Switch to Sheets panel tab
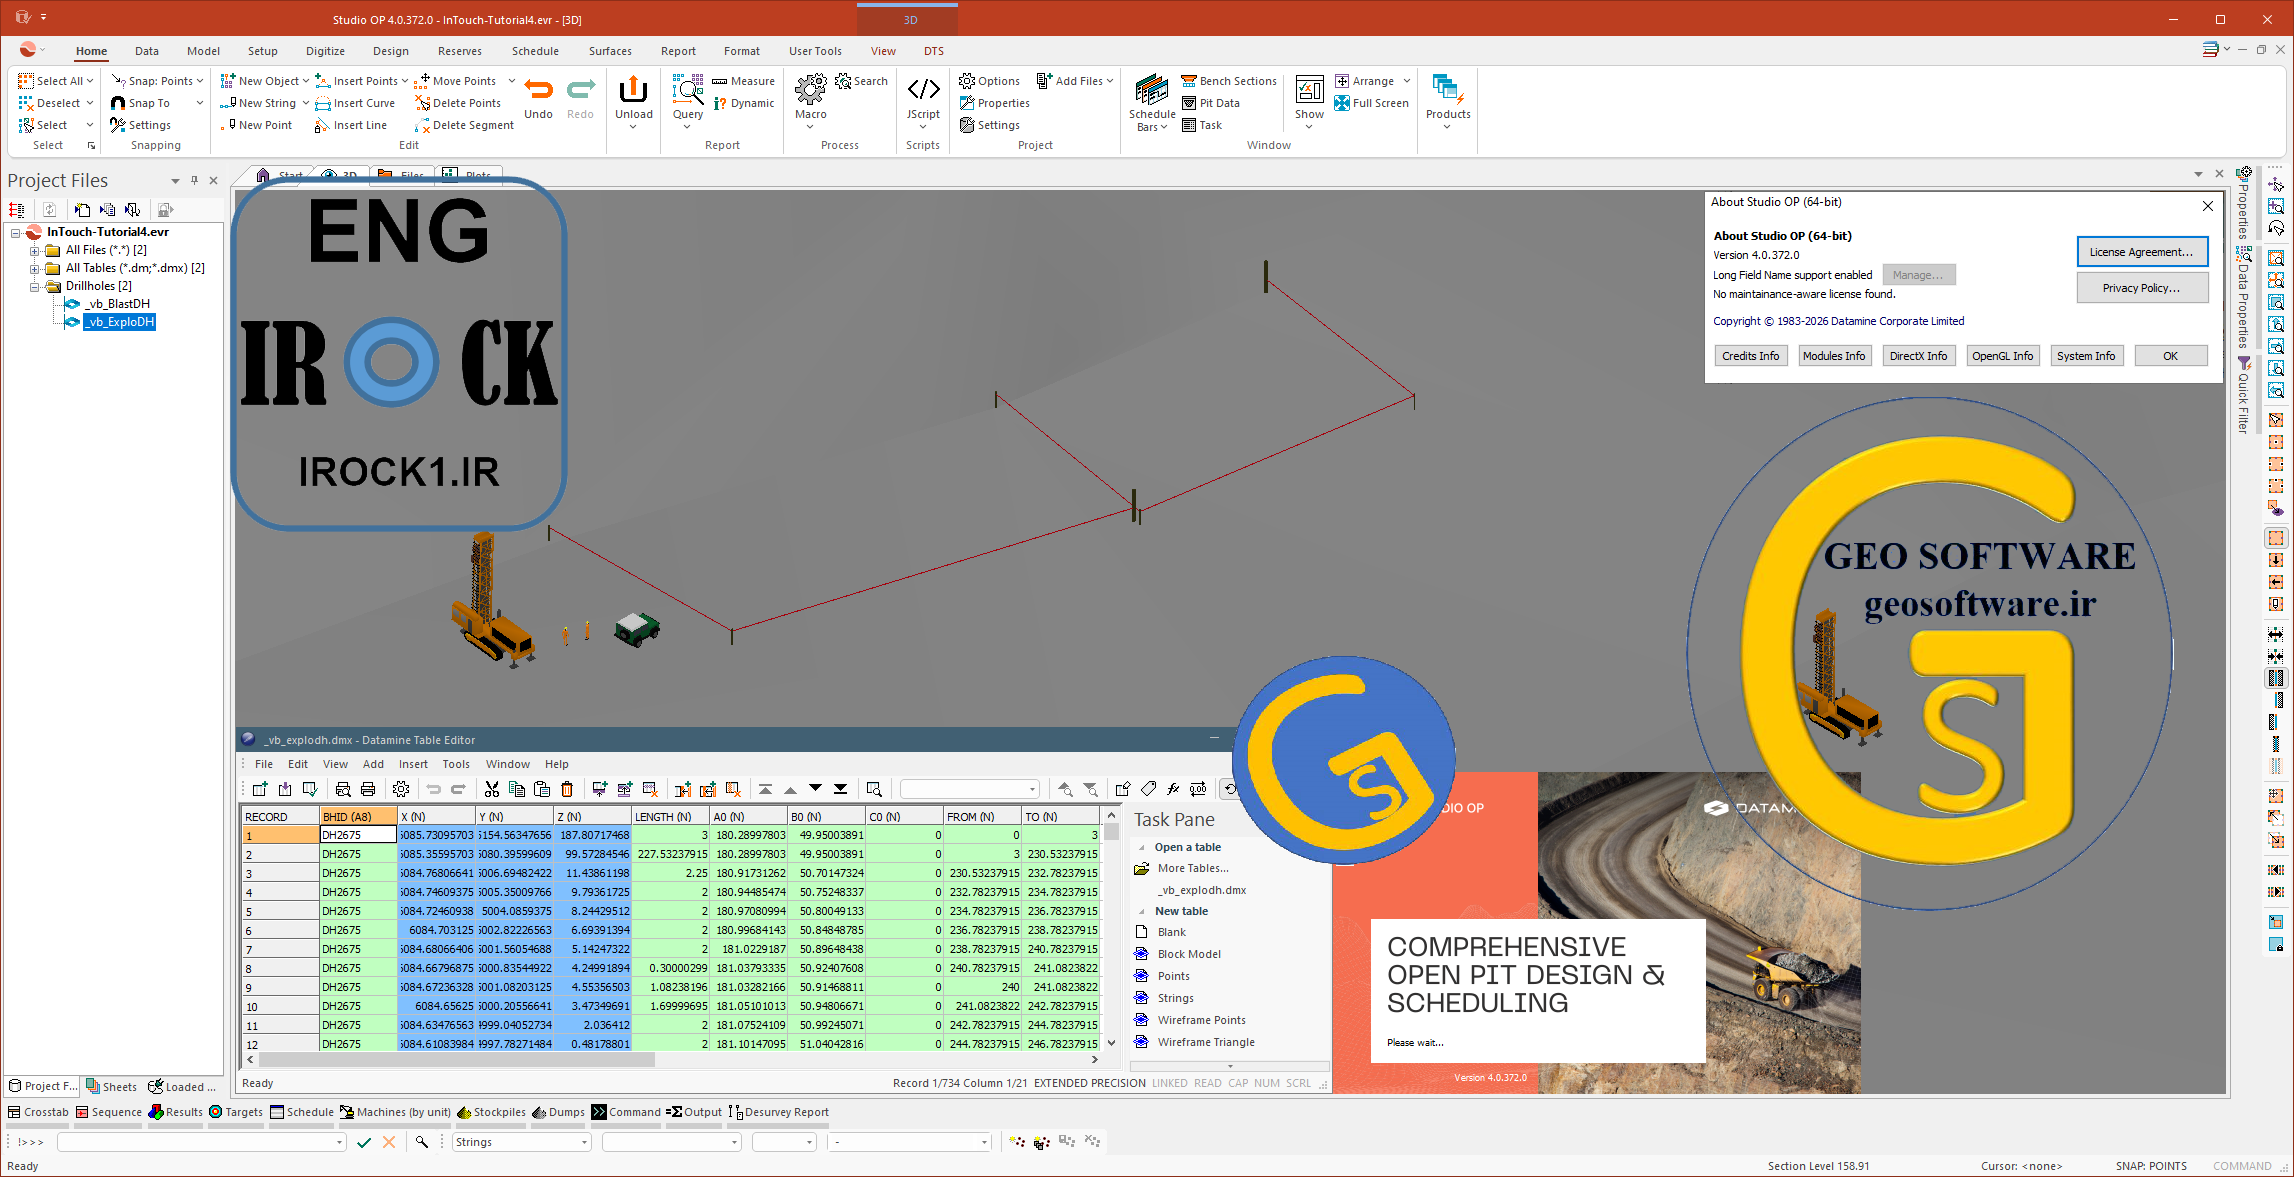This screenshot has height=1177, width=2294. pos(112,1087)
